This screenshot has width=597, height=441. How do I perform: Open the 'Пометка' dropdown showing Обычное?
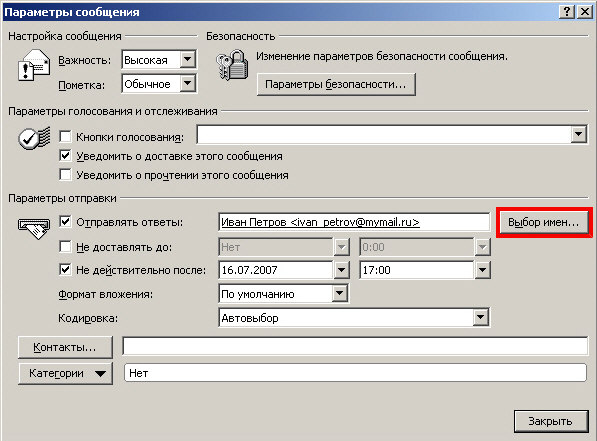pos(188,83)
